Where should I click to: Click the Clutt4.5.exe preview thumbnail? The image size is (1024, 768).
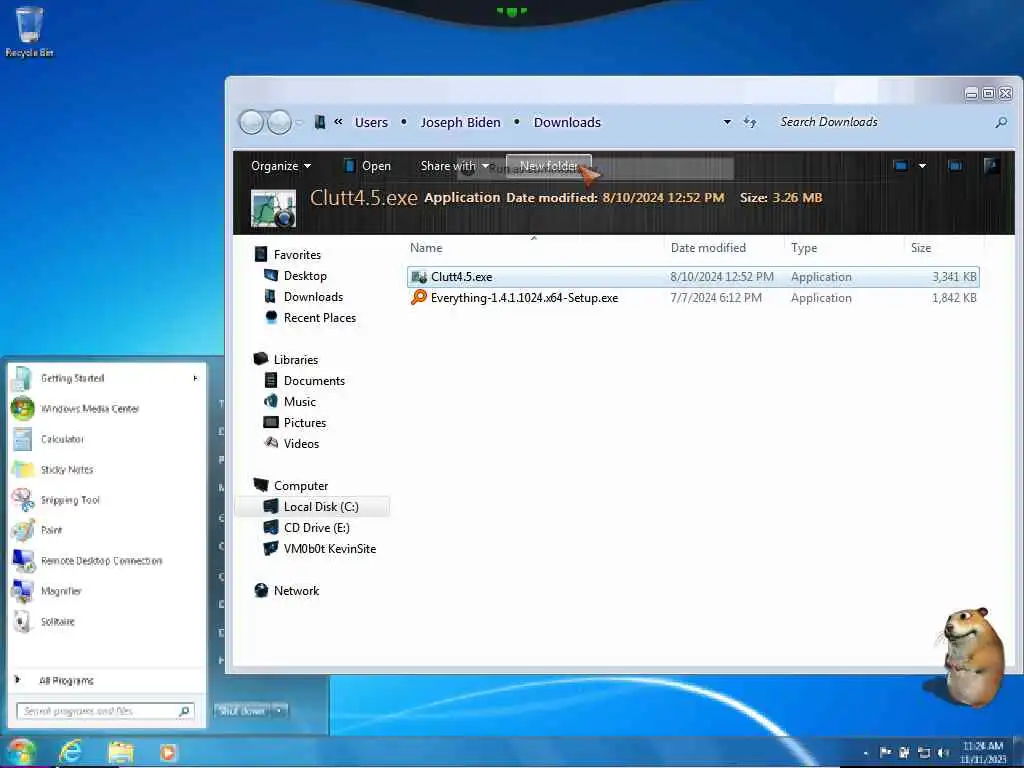point(273,208)
